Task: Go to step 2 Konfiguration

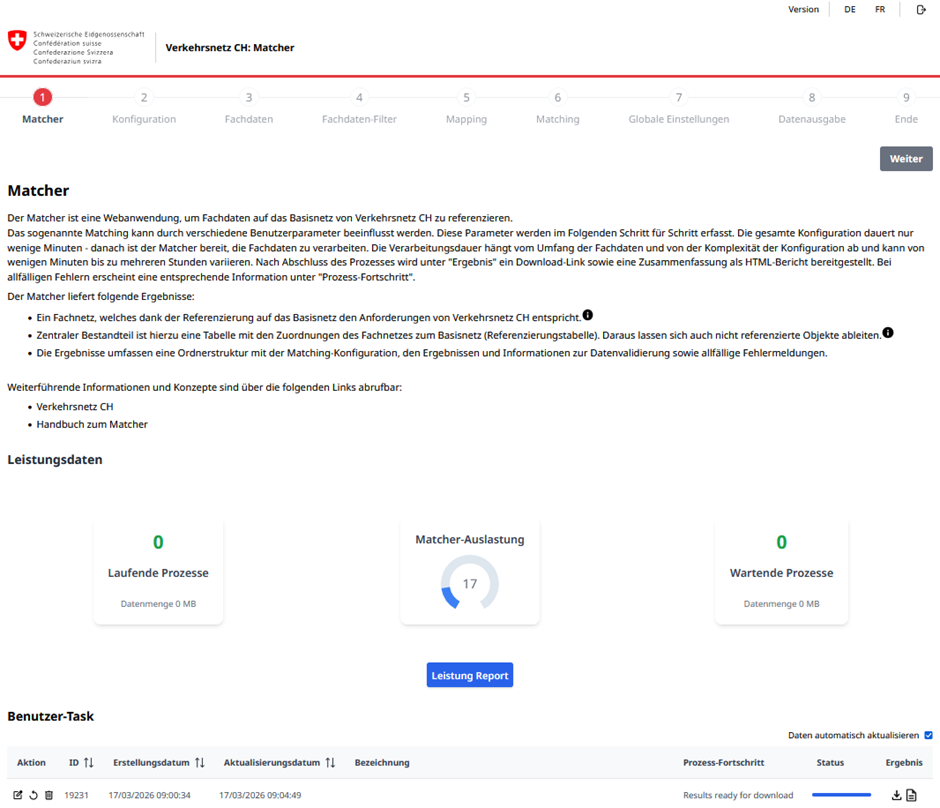Action: 144,98
